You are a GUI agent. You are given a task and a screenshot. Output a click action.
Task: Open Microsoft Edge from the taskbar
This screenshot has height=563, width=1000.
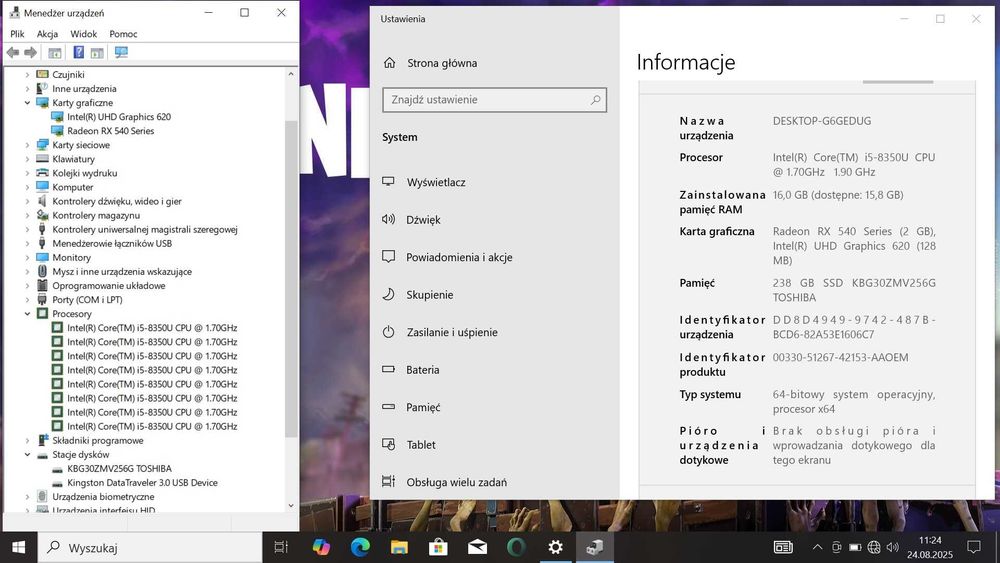click(x=360, y=547)
